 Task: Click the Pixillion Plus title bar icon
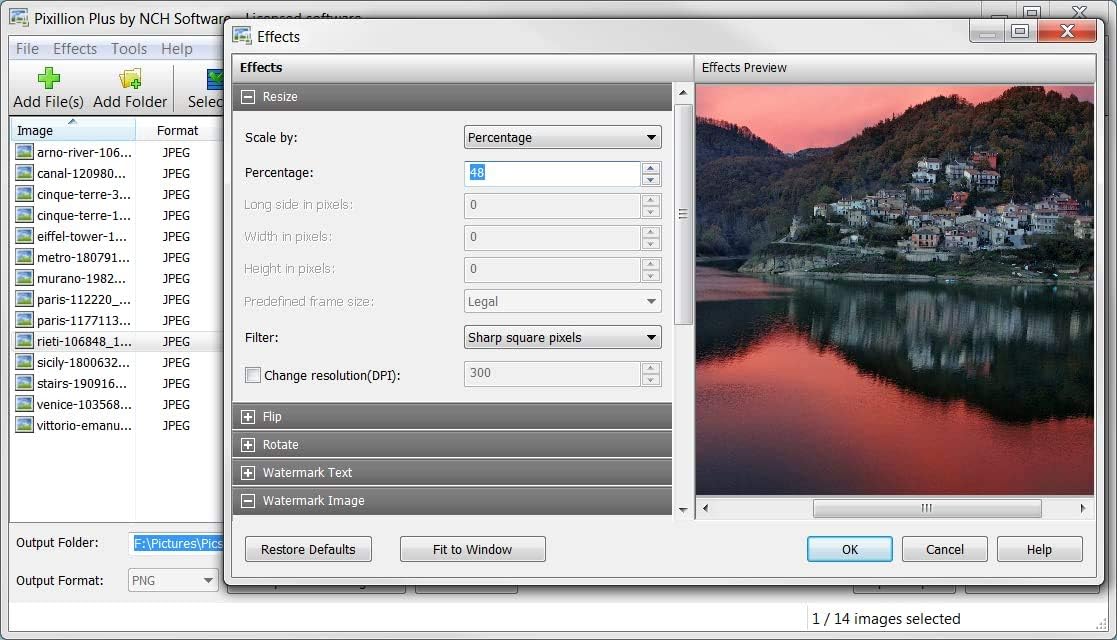[19, 18]
